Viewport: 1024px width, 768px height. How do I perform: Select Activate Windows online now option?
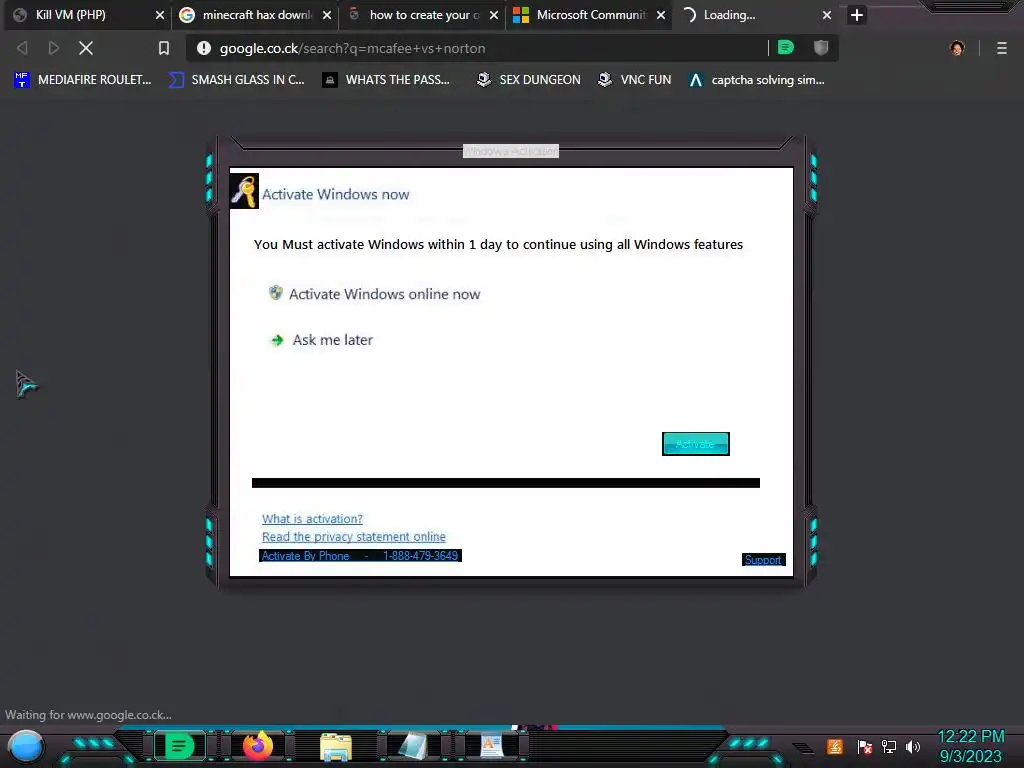click(x=384, y=294)
